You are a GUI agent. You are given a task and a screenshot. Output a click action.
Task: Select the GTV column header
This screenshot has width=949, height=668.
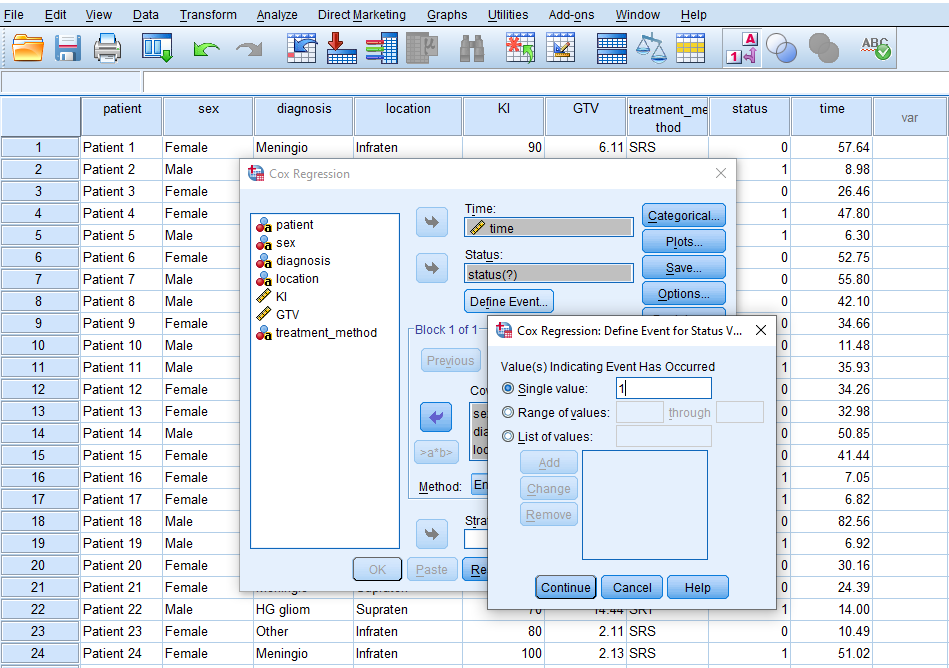point(586,116)
